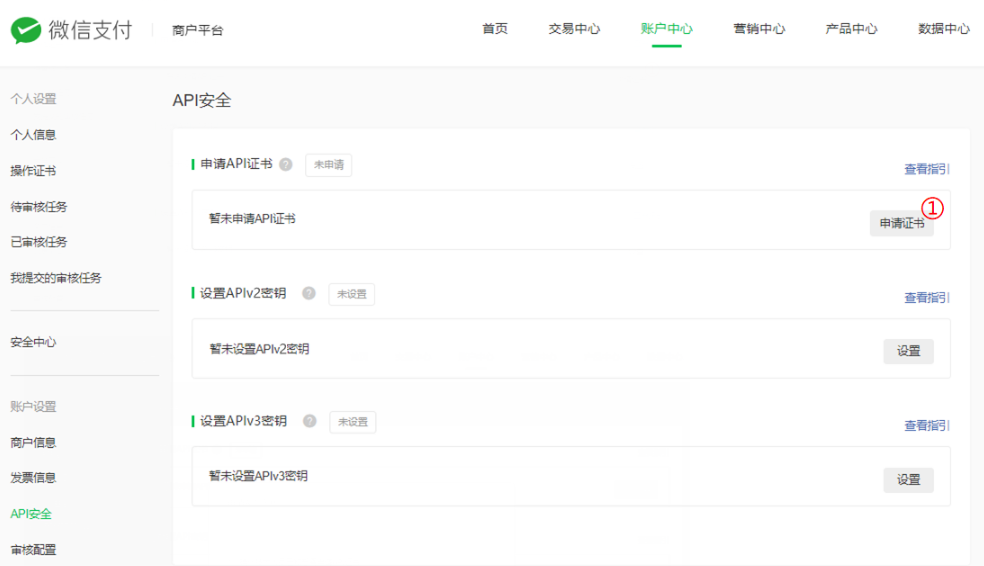The image size is (984, 566).
Task: Open 商户信息 under 账户设置
Action: pyautogui.click(x=33, y=442)
